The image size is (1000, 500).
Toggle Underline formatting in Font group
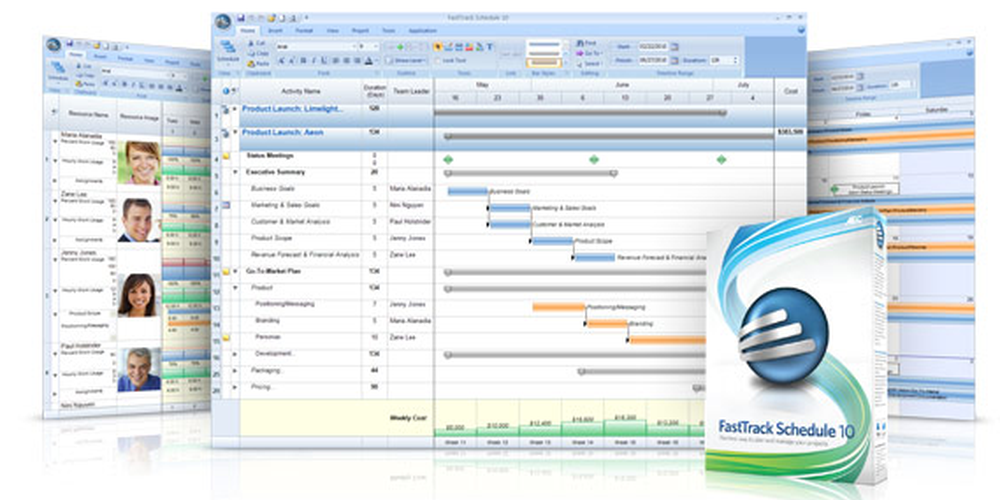(x=324, y=61)
